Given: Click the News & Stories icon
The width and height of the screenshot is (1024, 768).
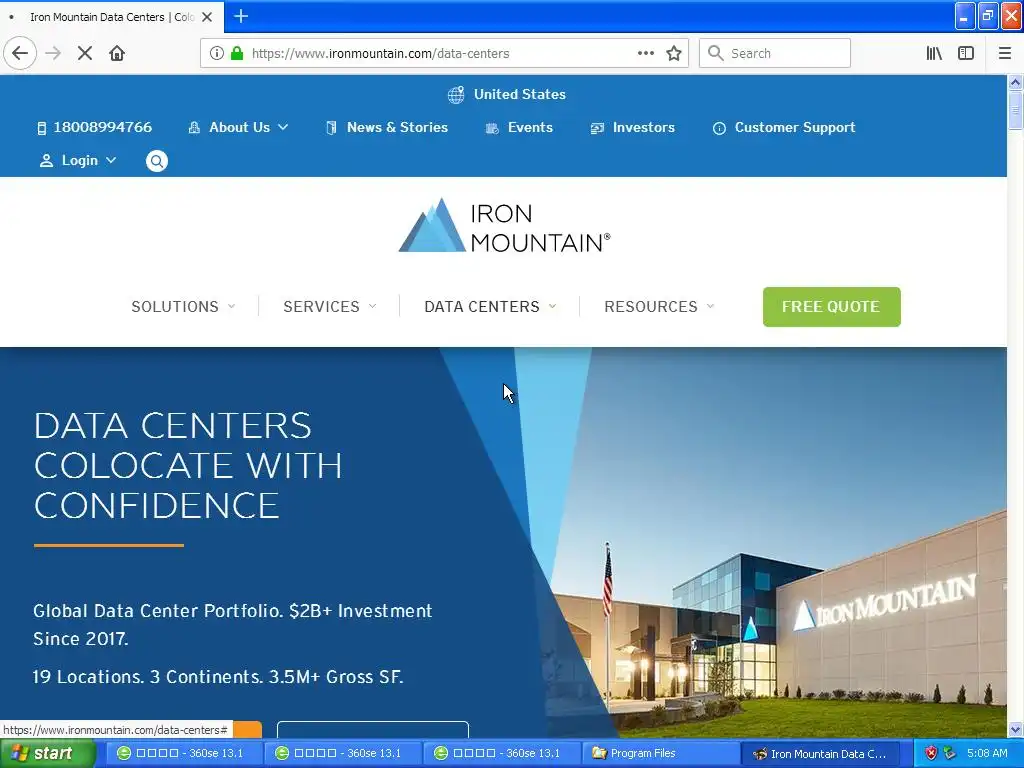Looking at the screenshot, I should tap(331, 128).
